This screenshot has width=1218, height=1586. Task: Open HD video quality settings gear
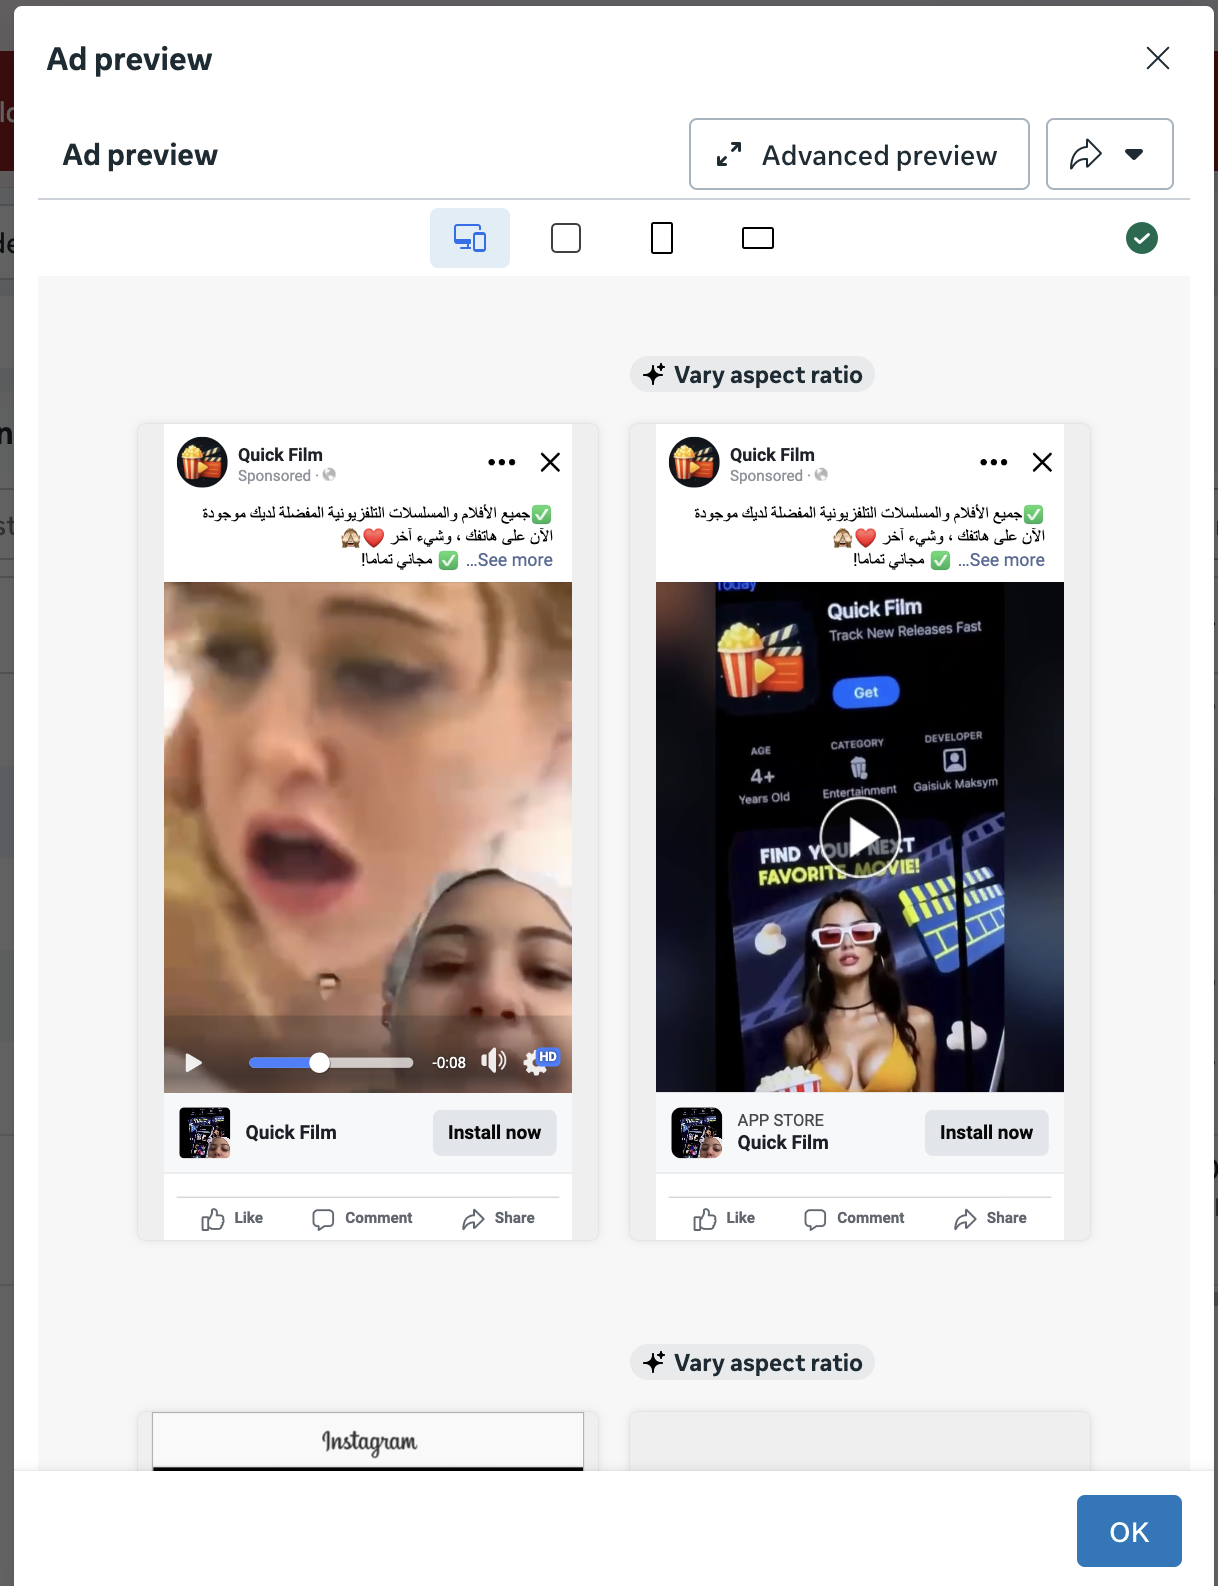click(x=540, y=1061)
